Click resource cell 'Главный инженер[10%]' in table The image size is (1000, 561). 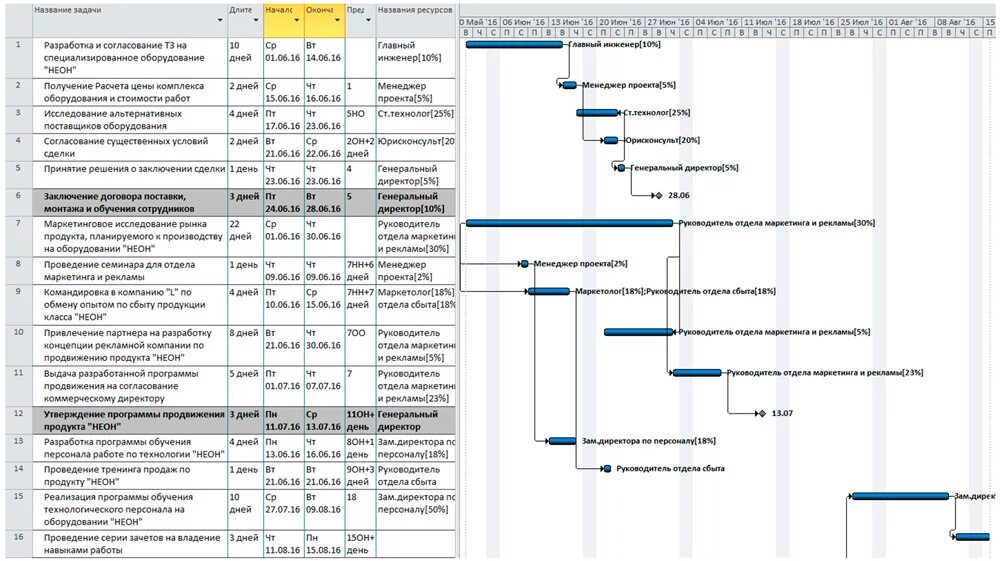tap(415, 57)
